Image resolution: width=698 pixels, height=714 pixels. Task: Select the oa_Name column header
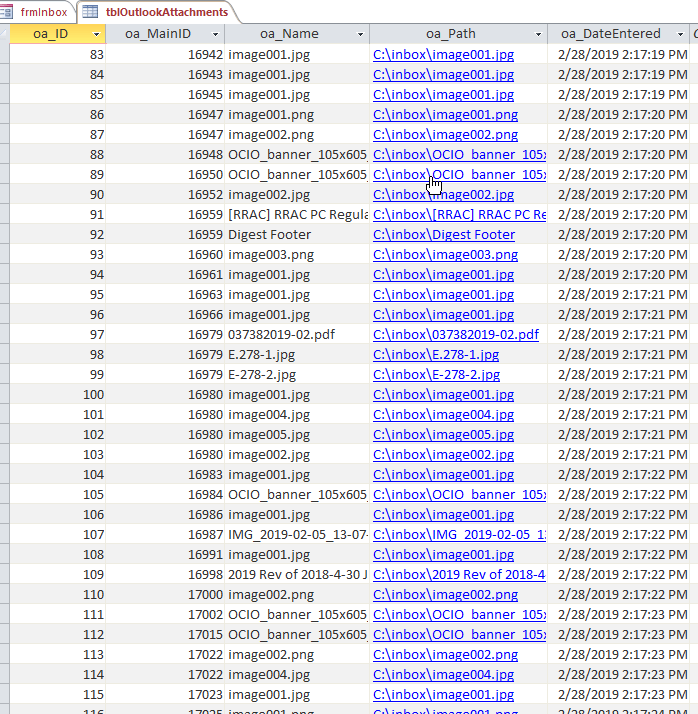pos(297,34)
